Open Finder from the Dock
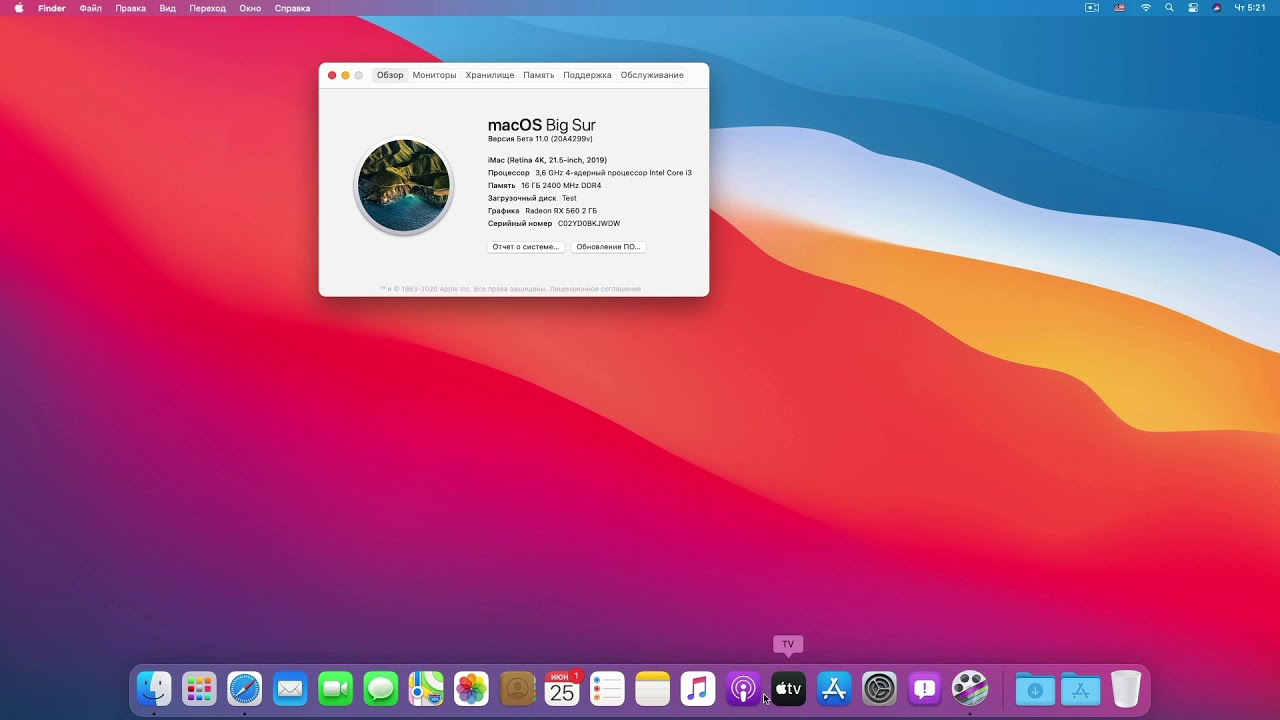1280x720 pixels. (x=154, y=688)
